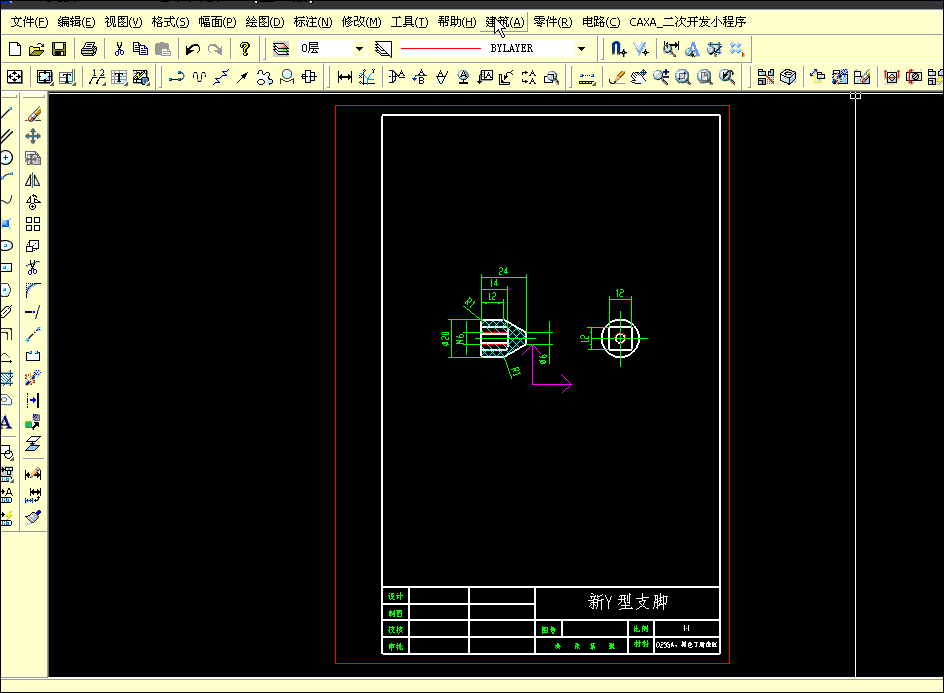Open a file using the folder icon
The width and height of the screenshot is (944, 693).
[37, 49]
